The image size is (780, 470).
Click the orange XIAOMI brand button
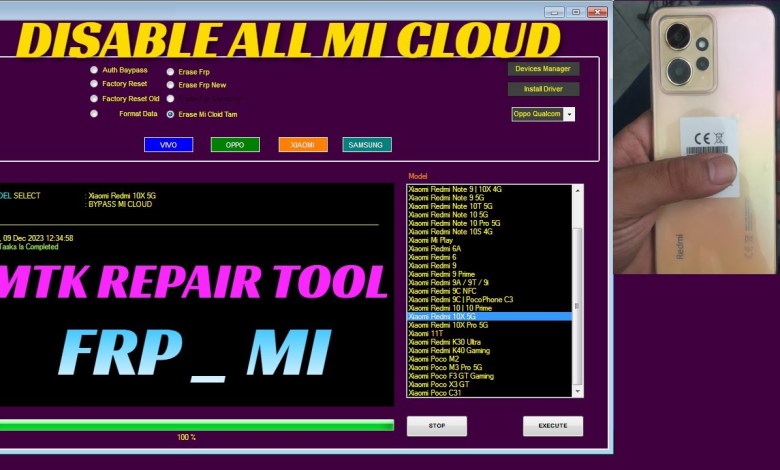[x=303, y=145]
